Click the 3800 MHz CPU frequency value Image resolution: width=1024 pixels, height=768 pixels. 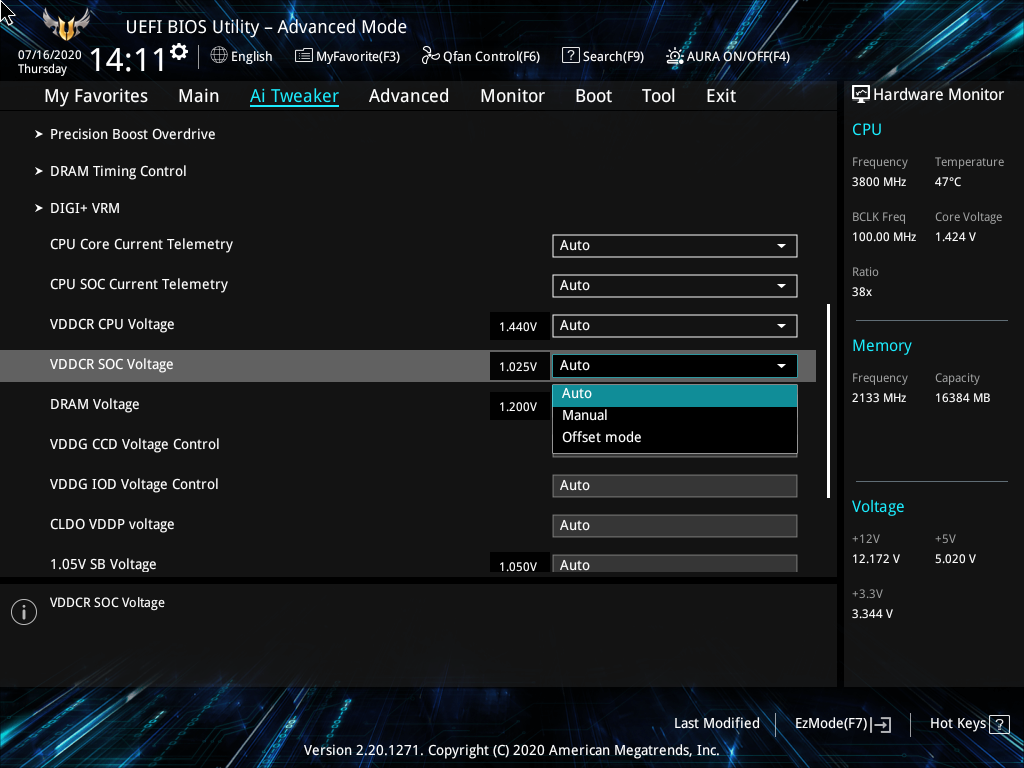coord(879,182)
